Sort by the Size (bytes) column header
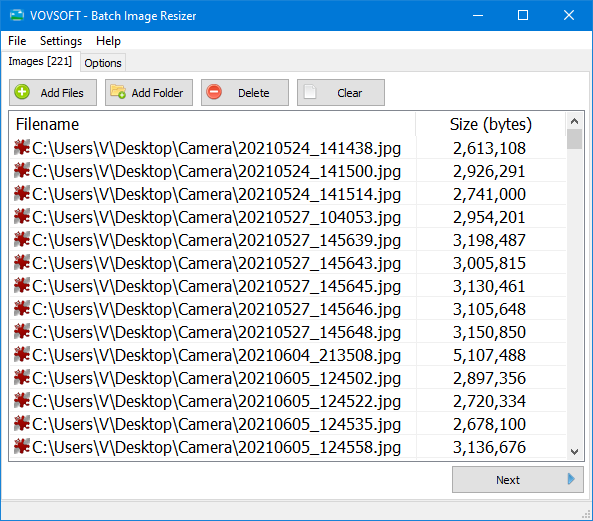The height and width of the screenshot is (521, 593). (x=491, y=124)
